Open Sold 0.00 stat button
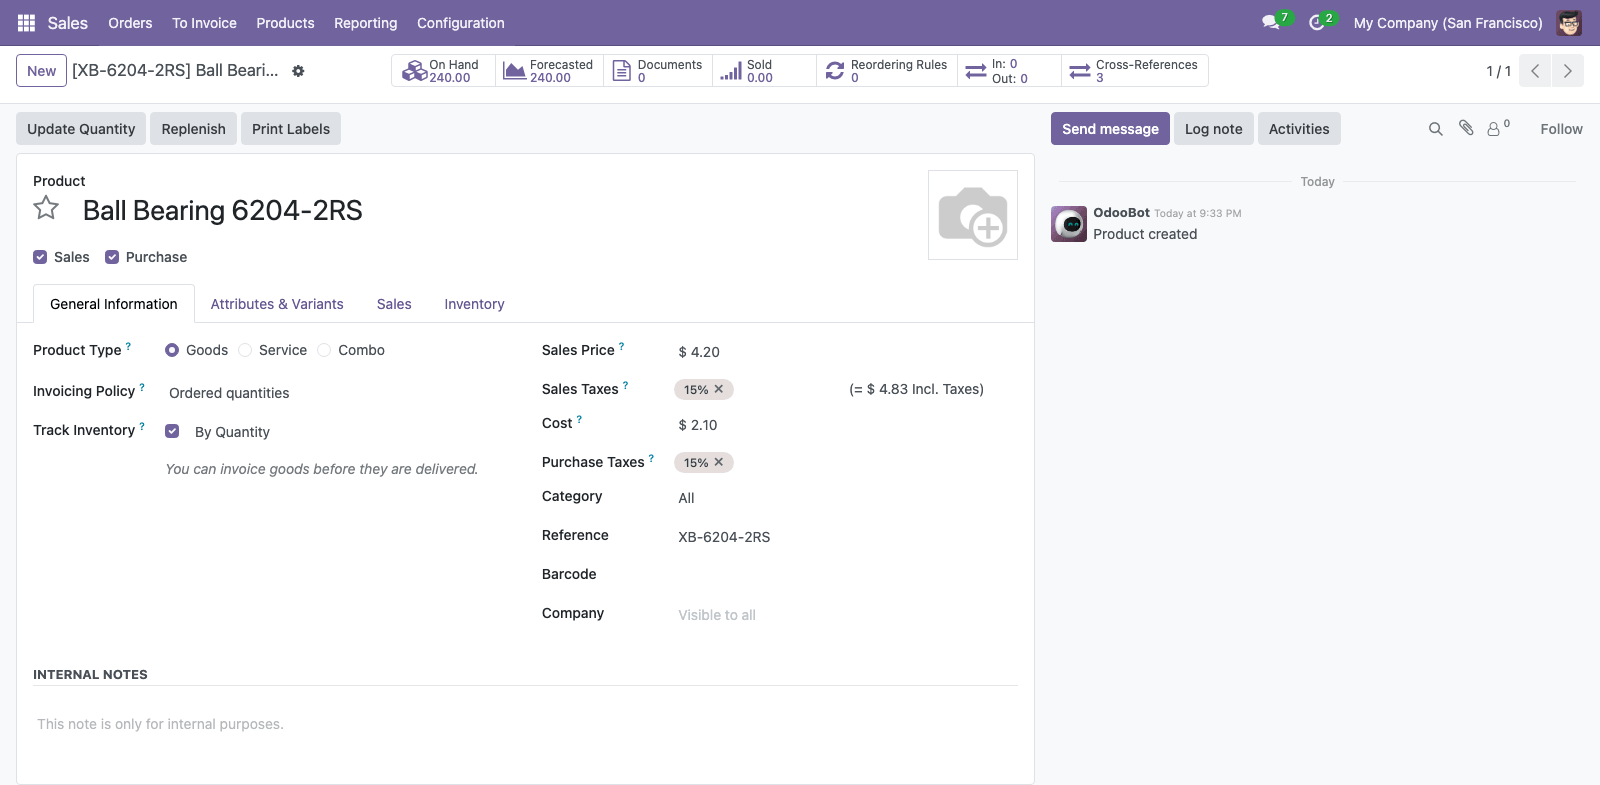 (x=764, y=71)
